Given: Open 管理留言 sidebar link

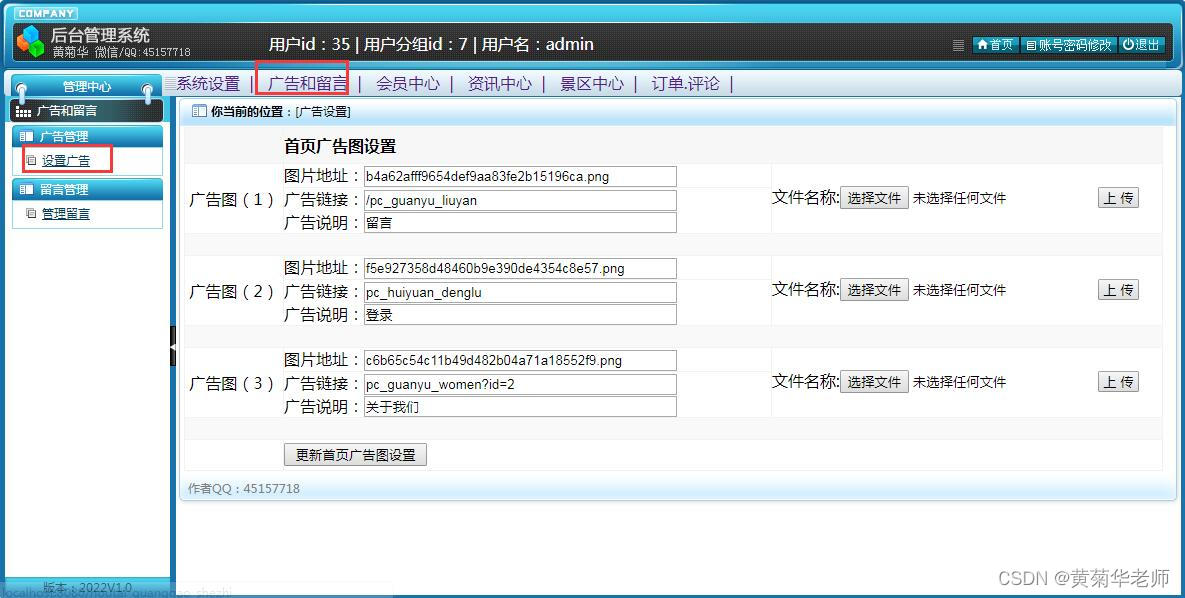Looking at the screenshot, I should (66, 213).
